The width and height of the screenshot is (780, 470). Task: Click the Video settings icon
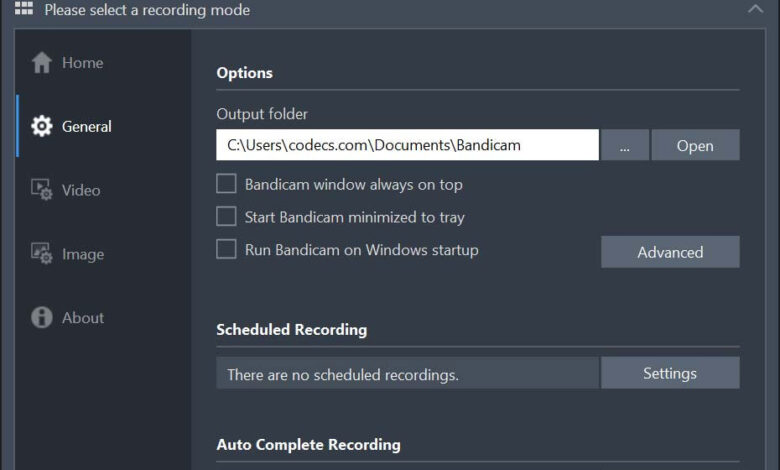42,189
